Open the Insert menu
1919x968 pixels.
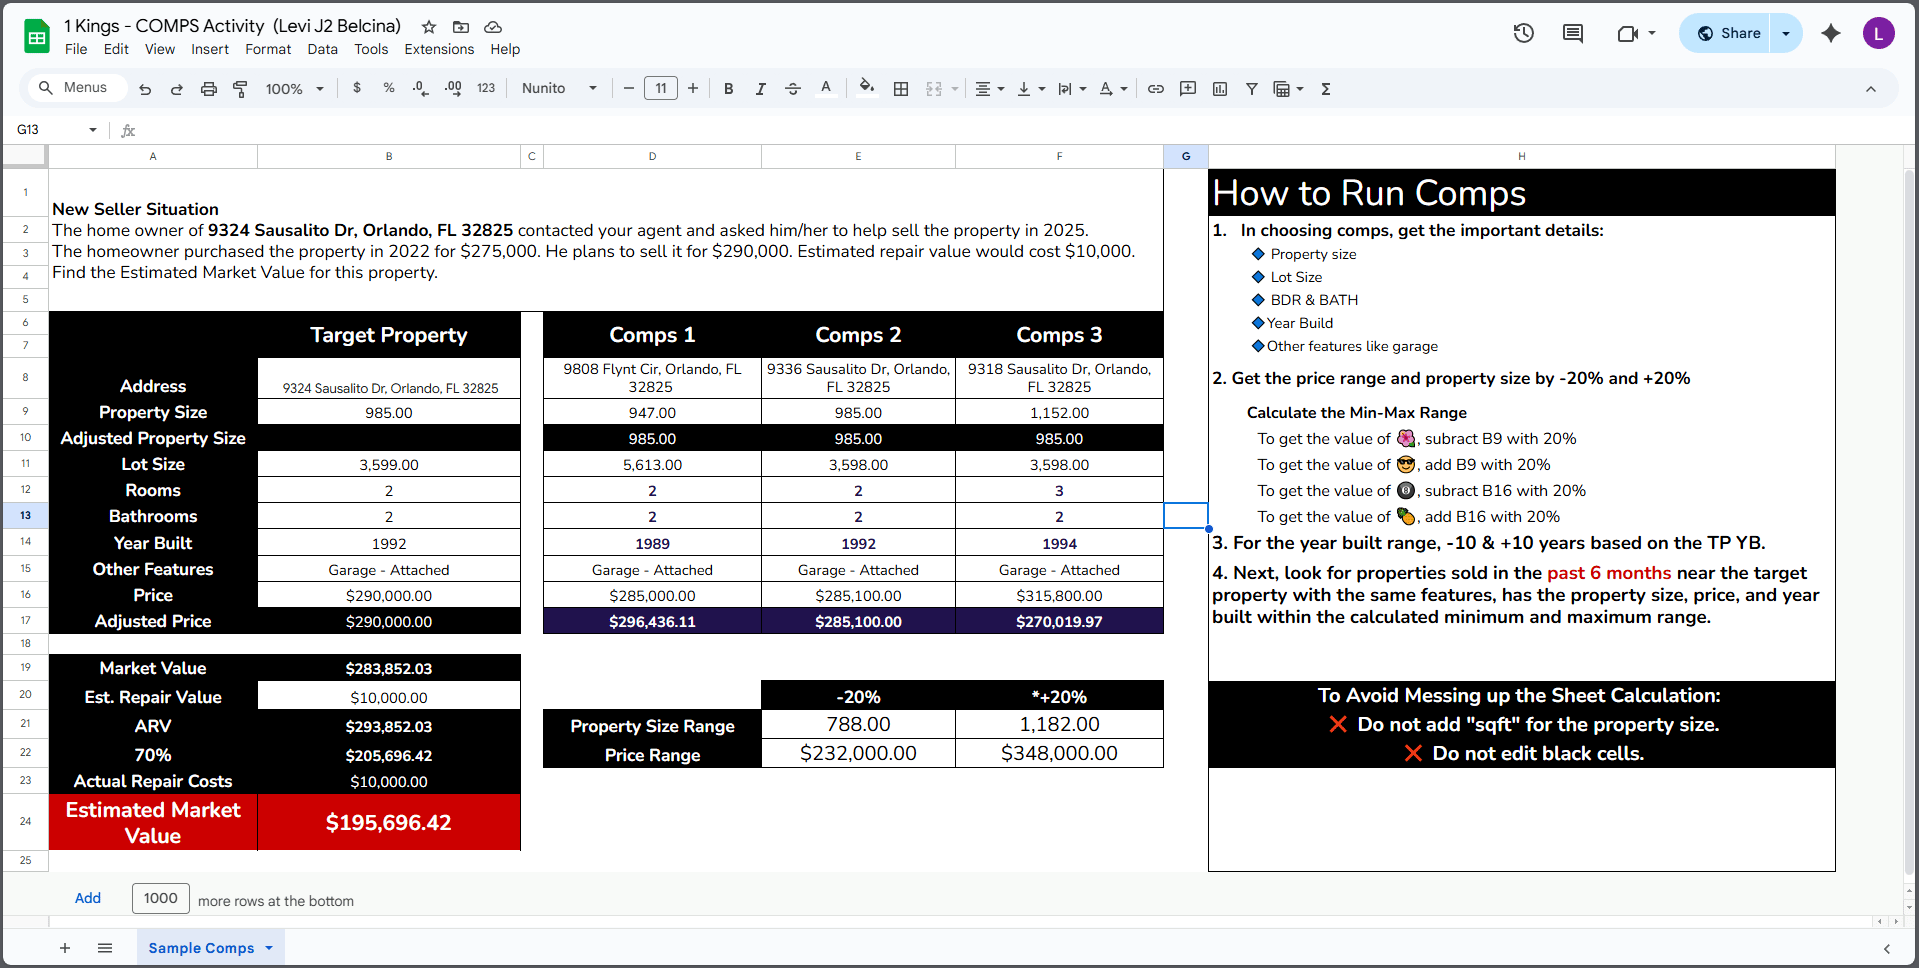click(x=210, y=49)
